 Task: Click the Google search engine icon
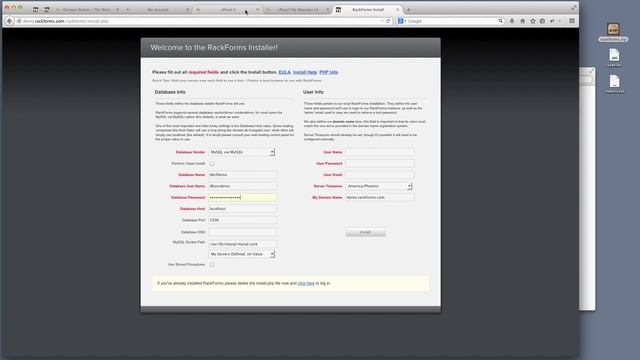tap(400, 21)
